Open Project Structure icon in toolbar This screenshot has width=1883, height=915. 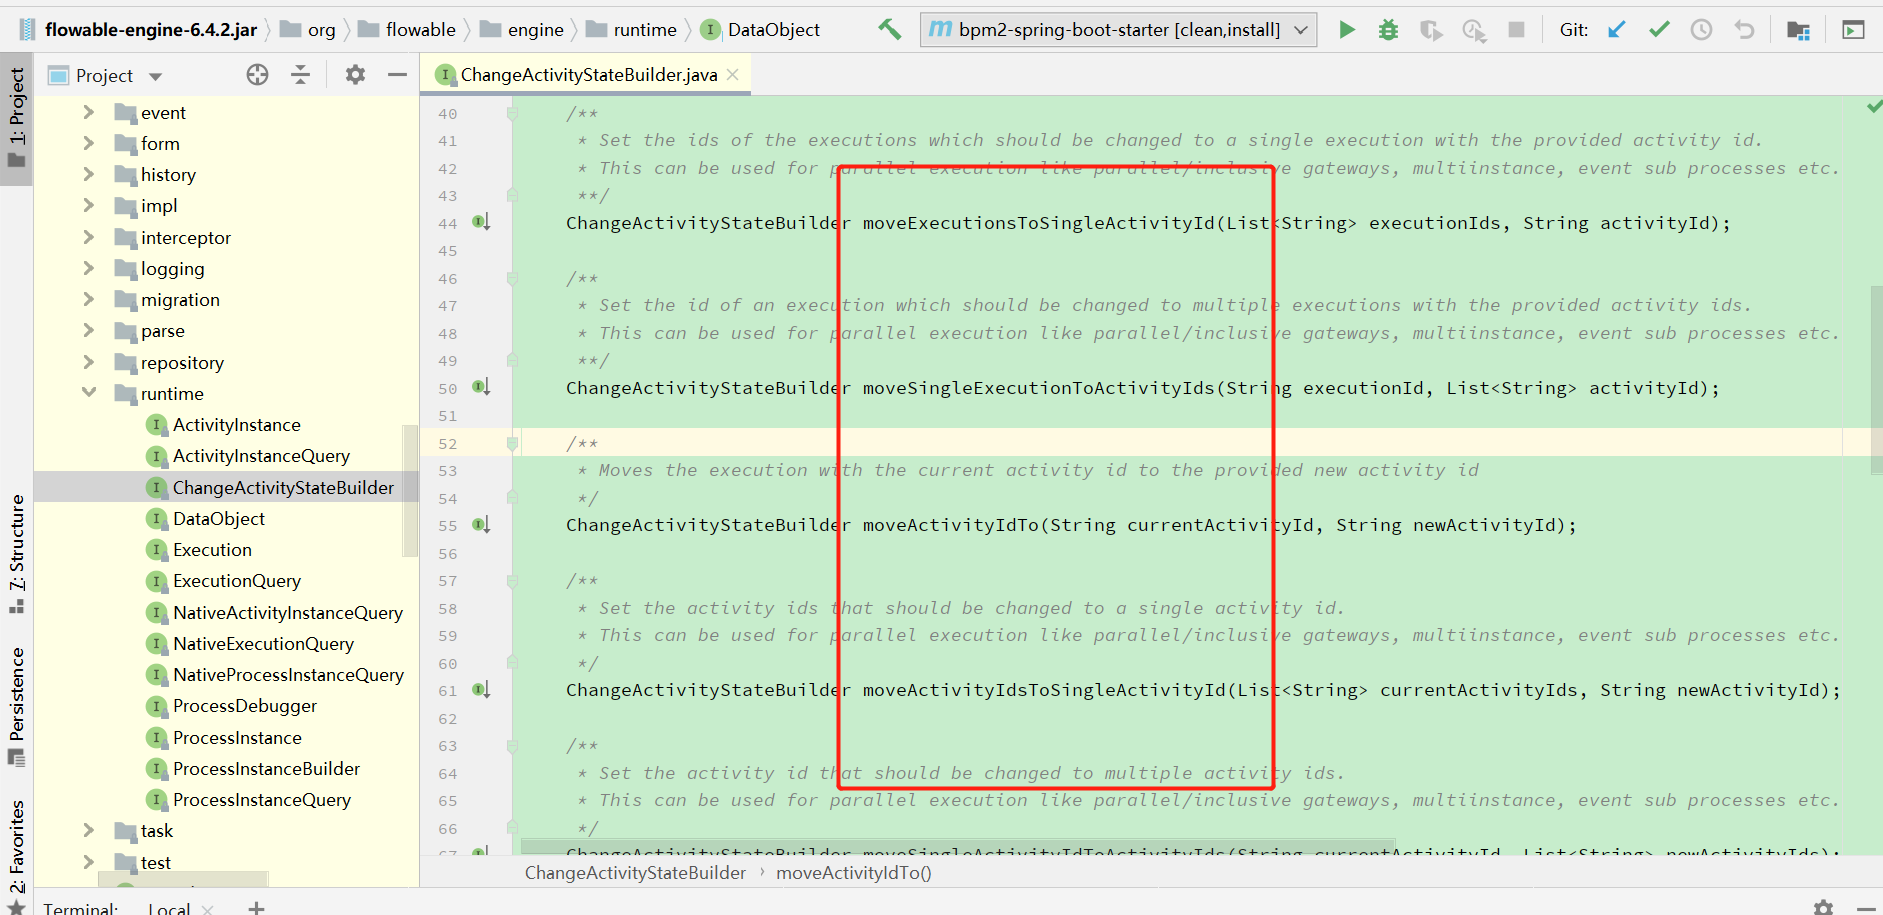tap(1798, 30)
